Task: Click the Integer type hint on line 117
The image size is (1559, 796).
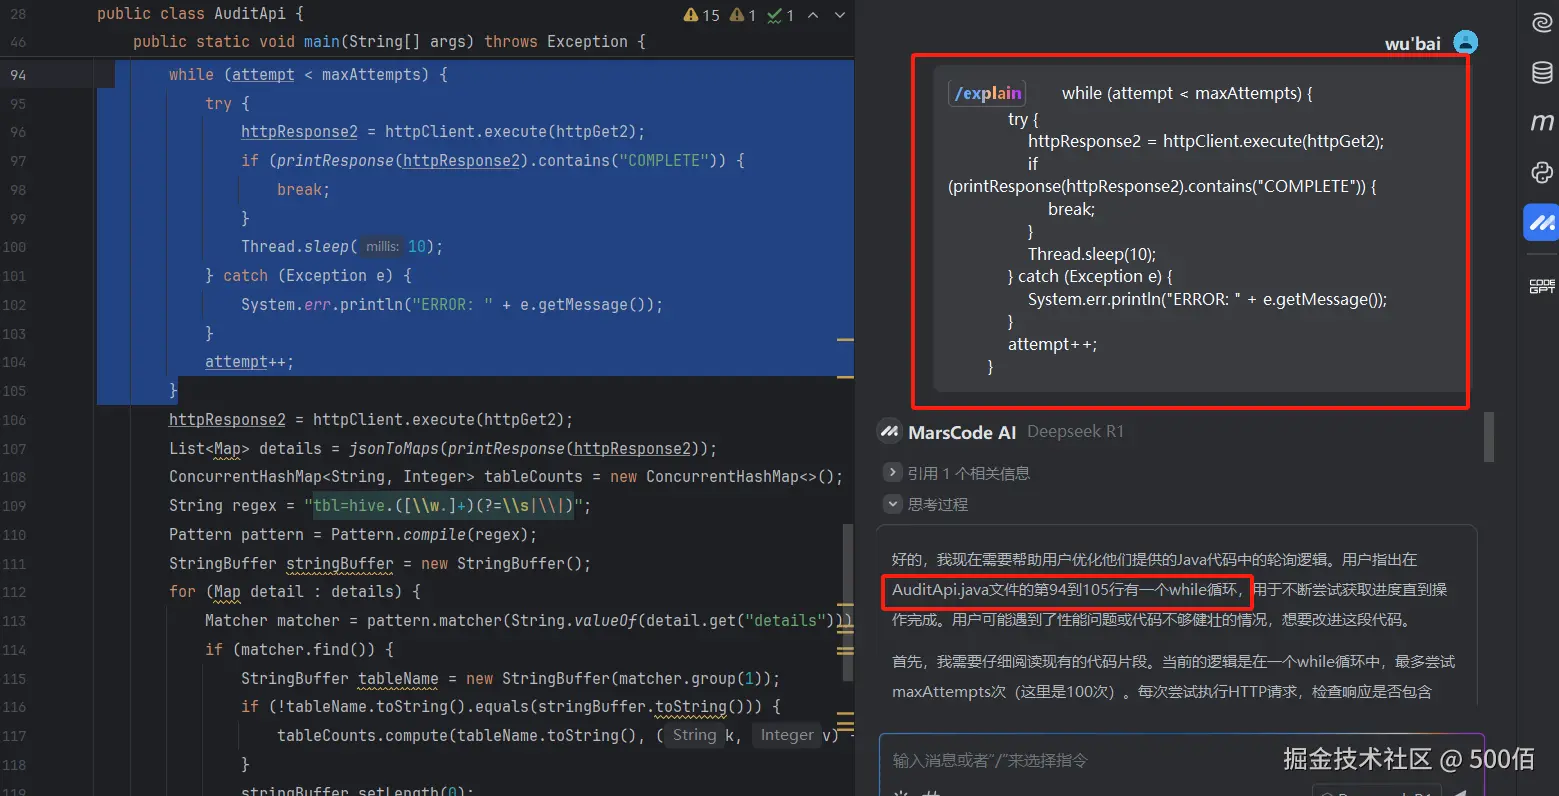Action: tap(787, 736)
